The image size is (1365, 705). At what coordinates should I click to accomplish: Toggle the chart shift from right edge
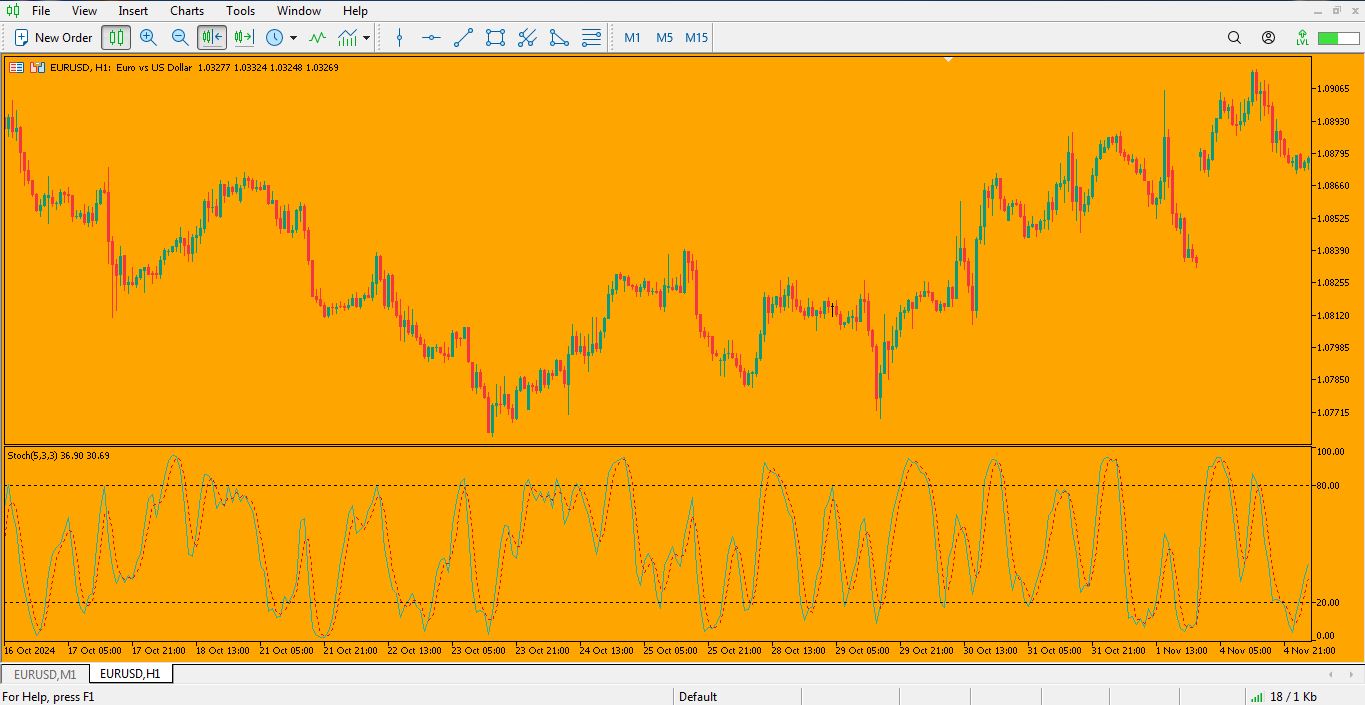tap(241, 37)
